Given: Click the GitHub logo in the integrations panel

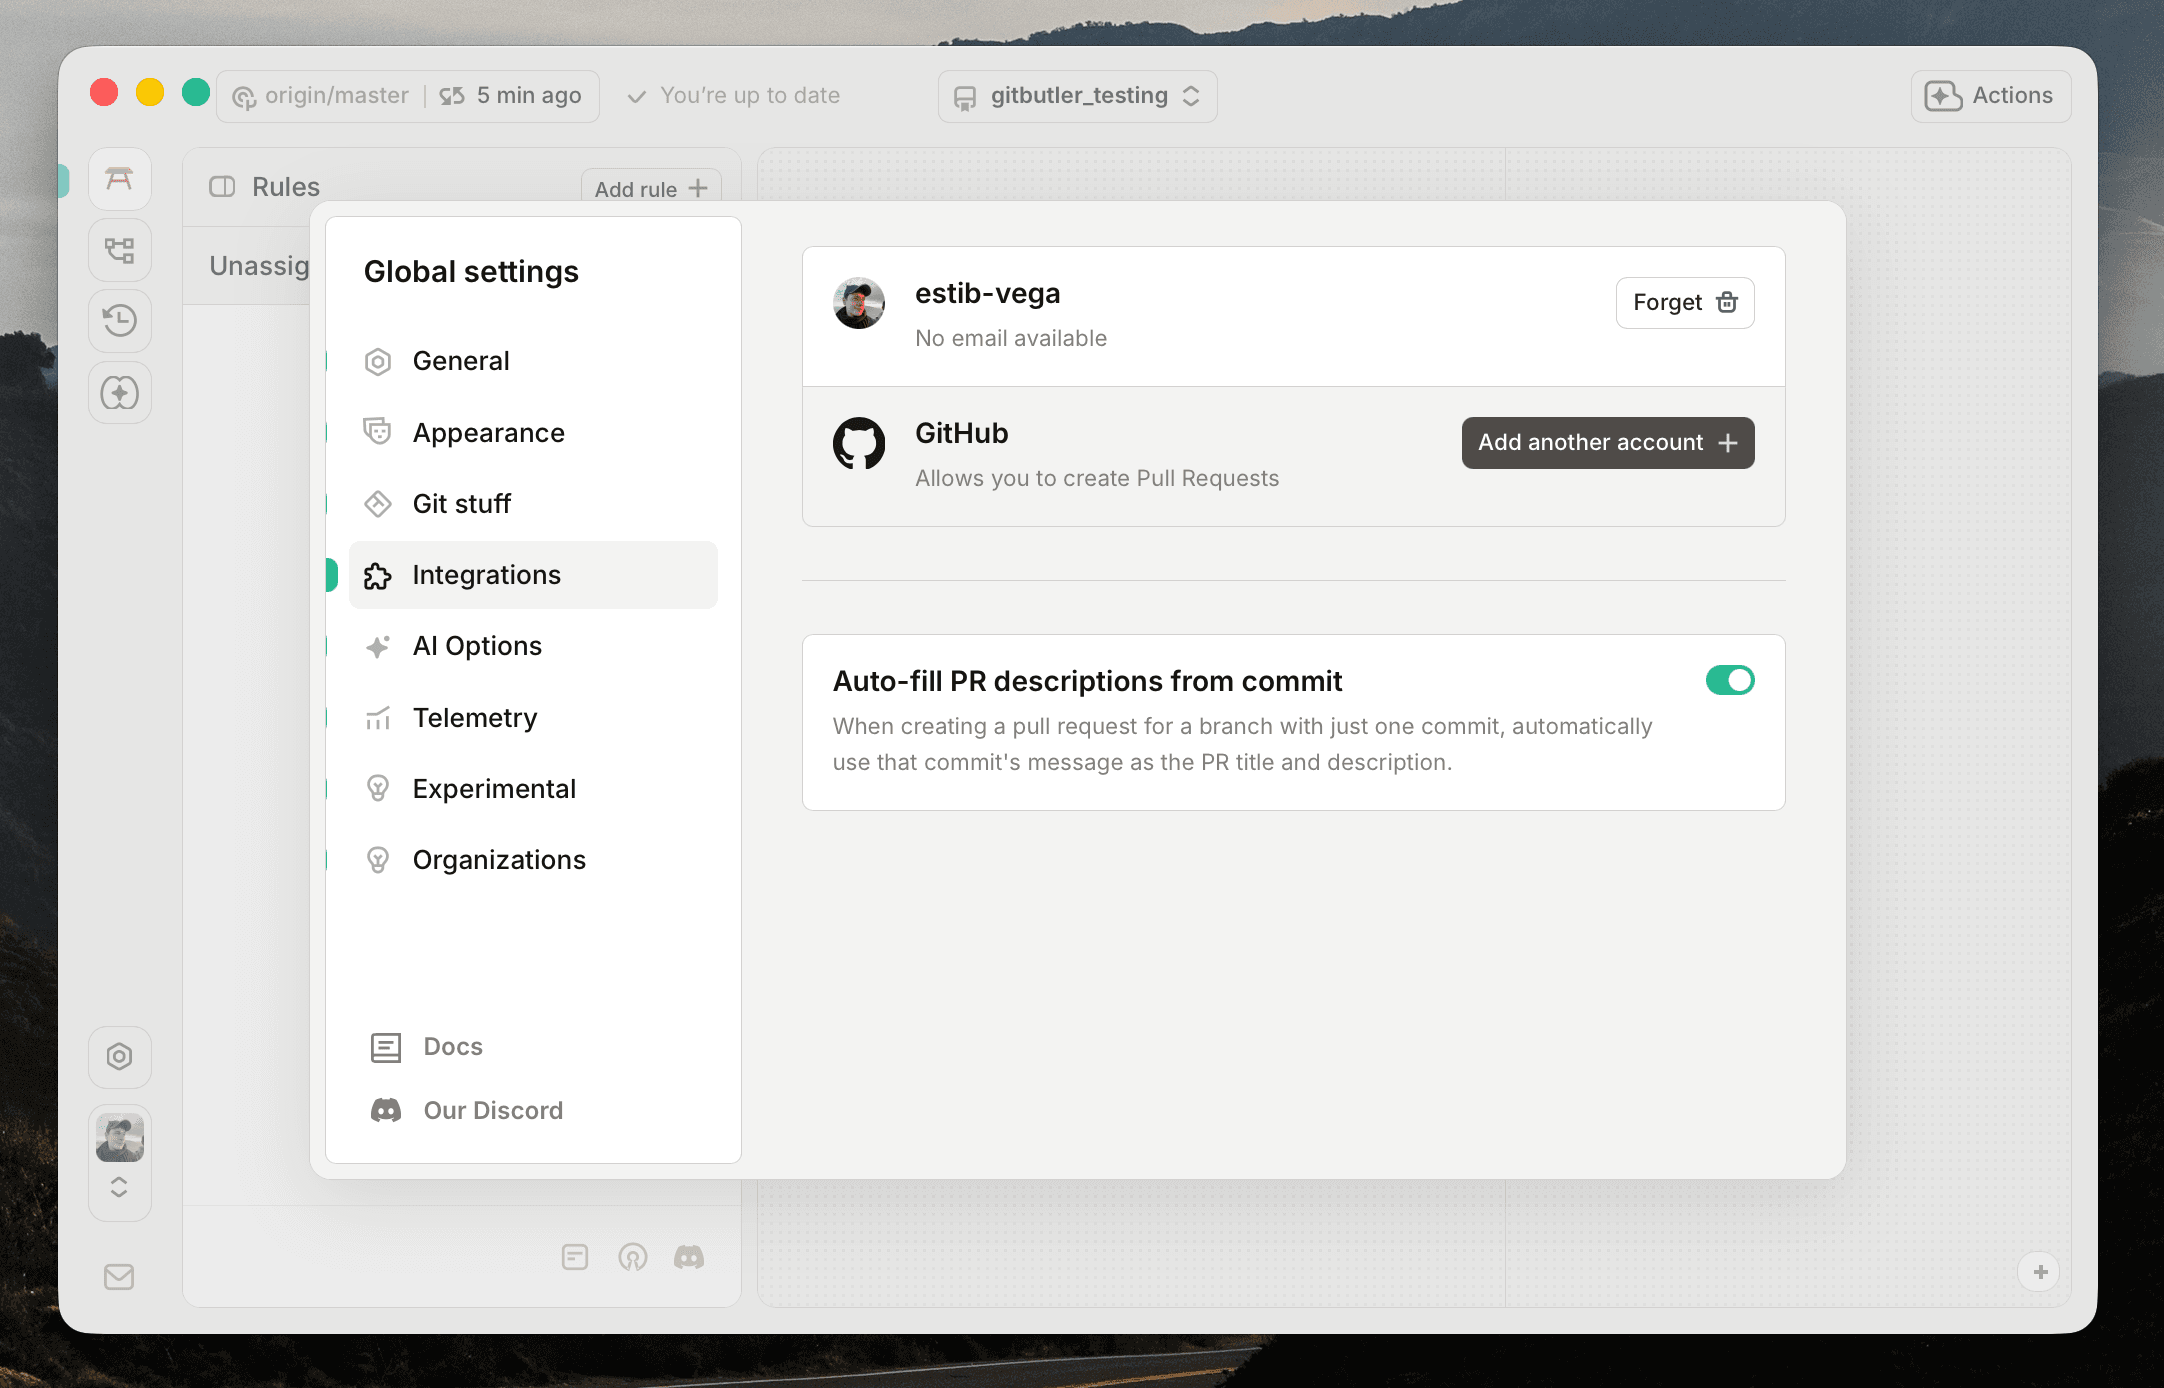Looking at the screenshot, I should coord(858,443).
